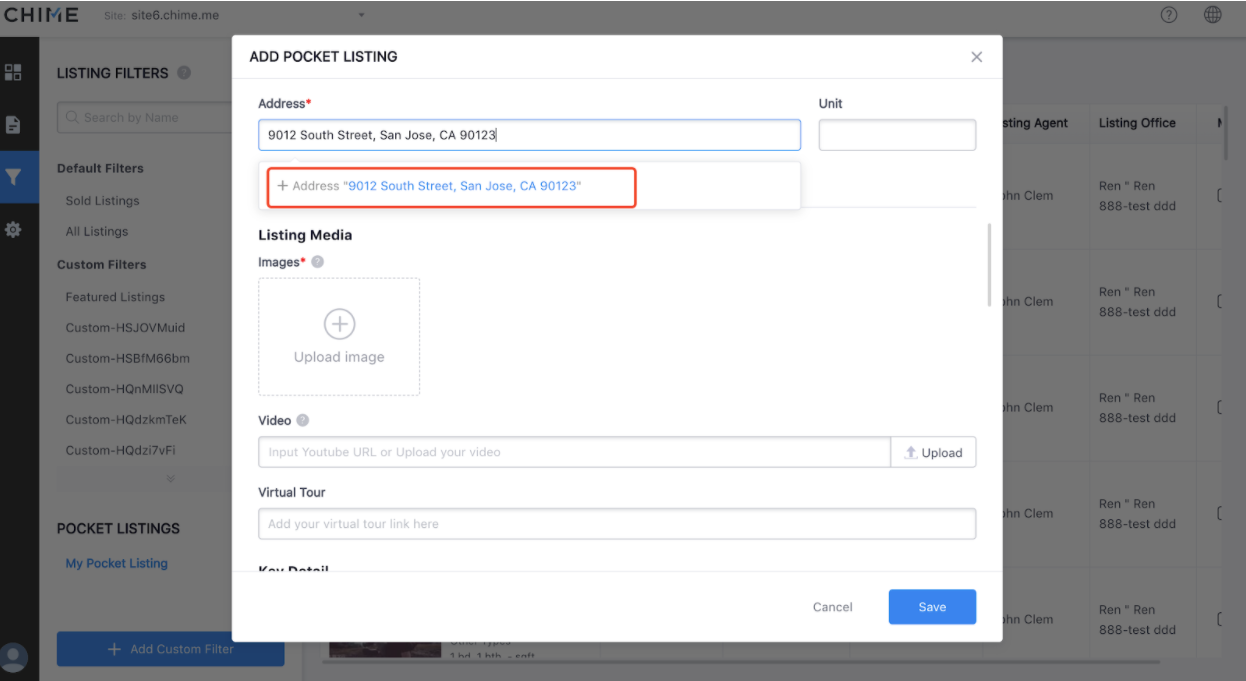
Task: Click the Chime logo
Action: tap(42, 15)
